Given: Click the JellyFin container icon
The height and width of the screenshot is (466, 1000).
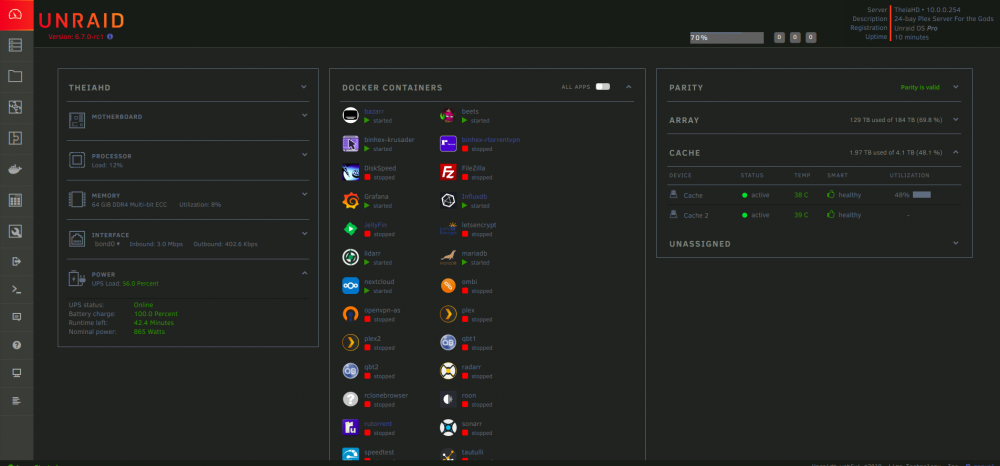Looking at the screenshot, I should 350,229.
